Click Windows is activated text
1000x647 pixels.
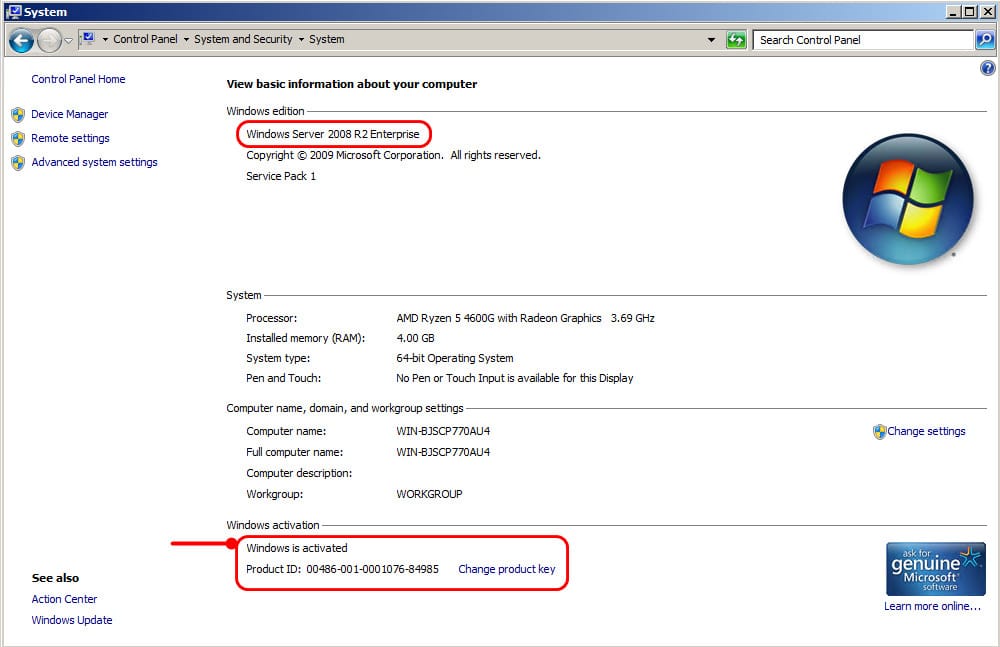297,548
